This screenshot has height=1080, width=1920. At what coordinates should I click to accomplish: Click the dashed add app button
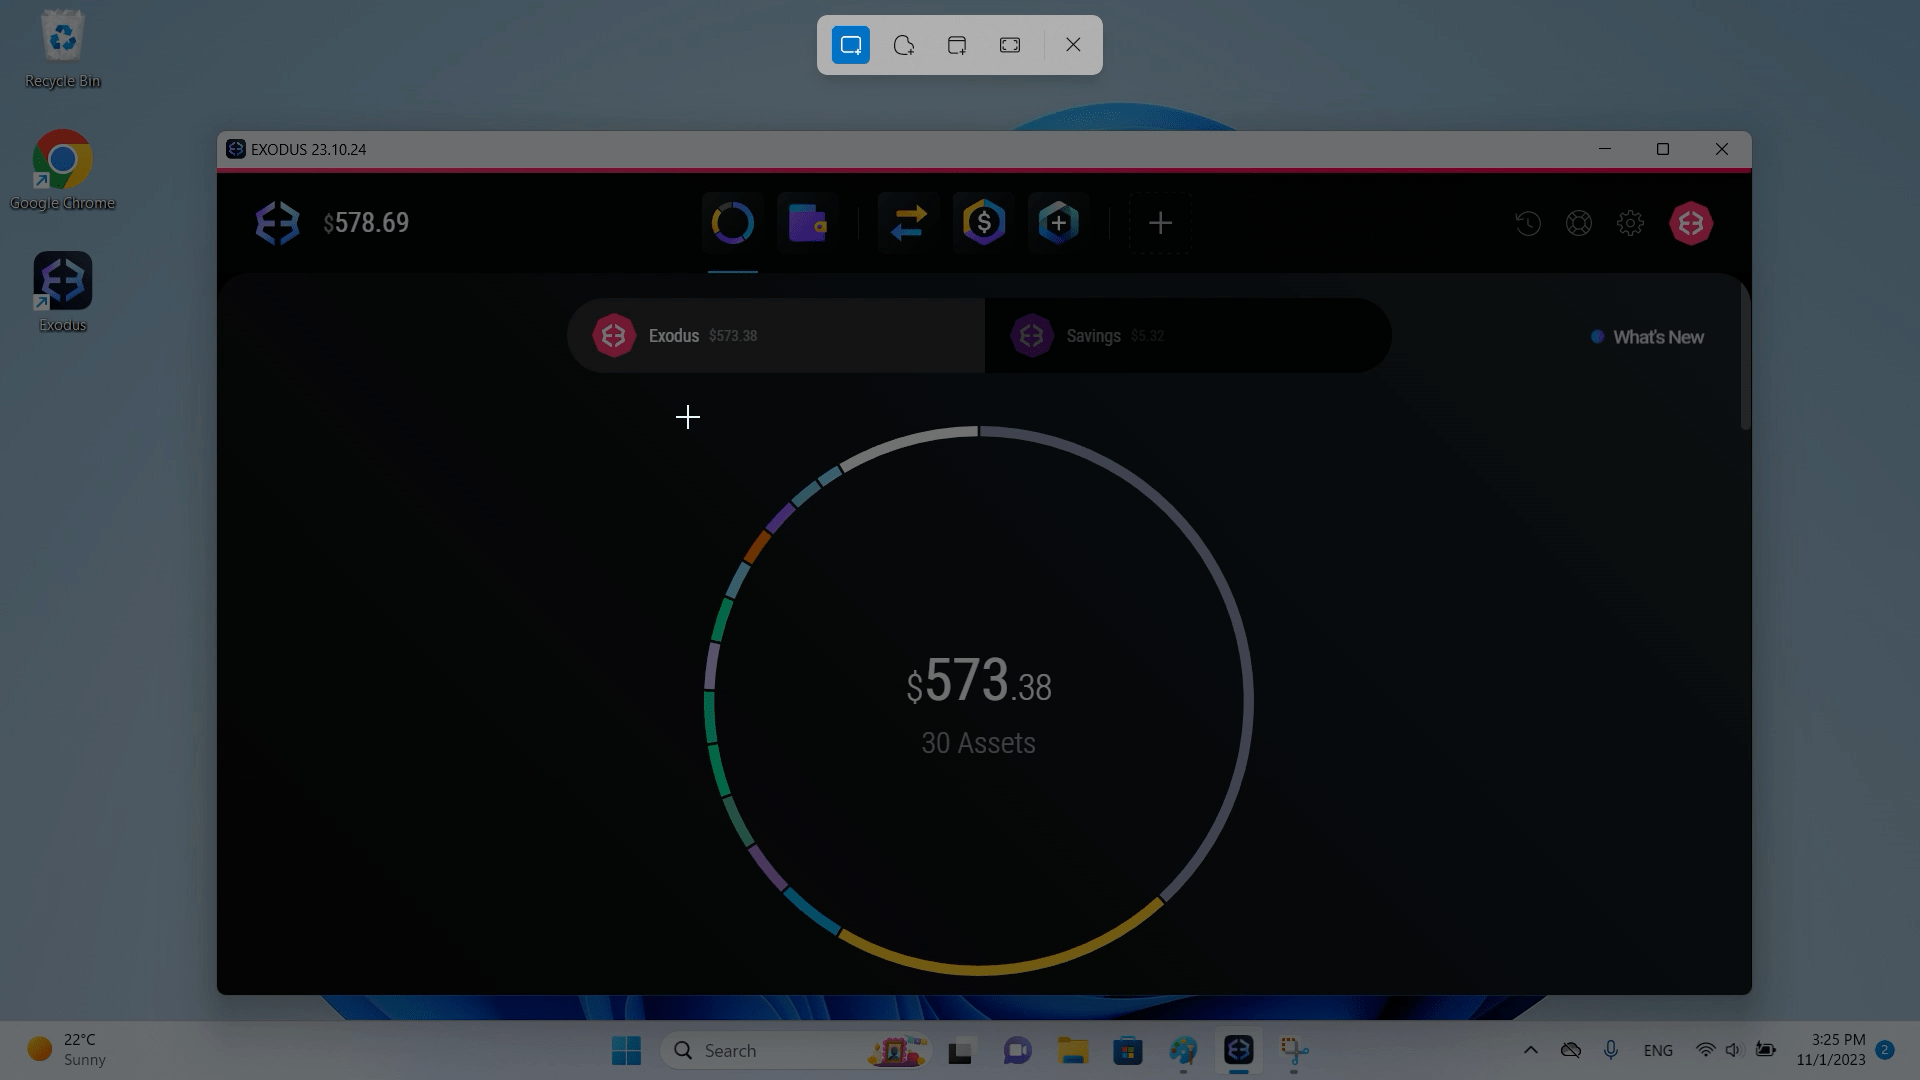(1160, 223)
